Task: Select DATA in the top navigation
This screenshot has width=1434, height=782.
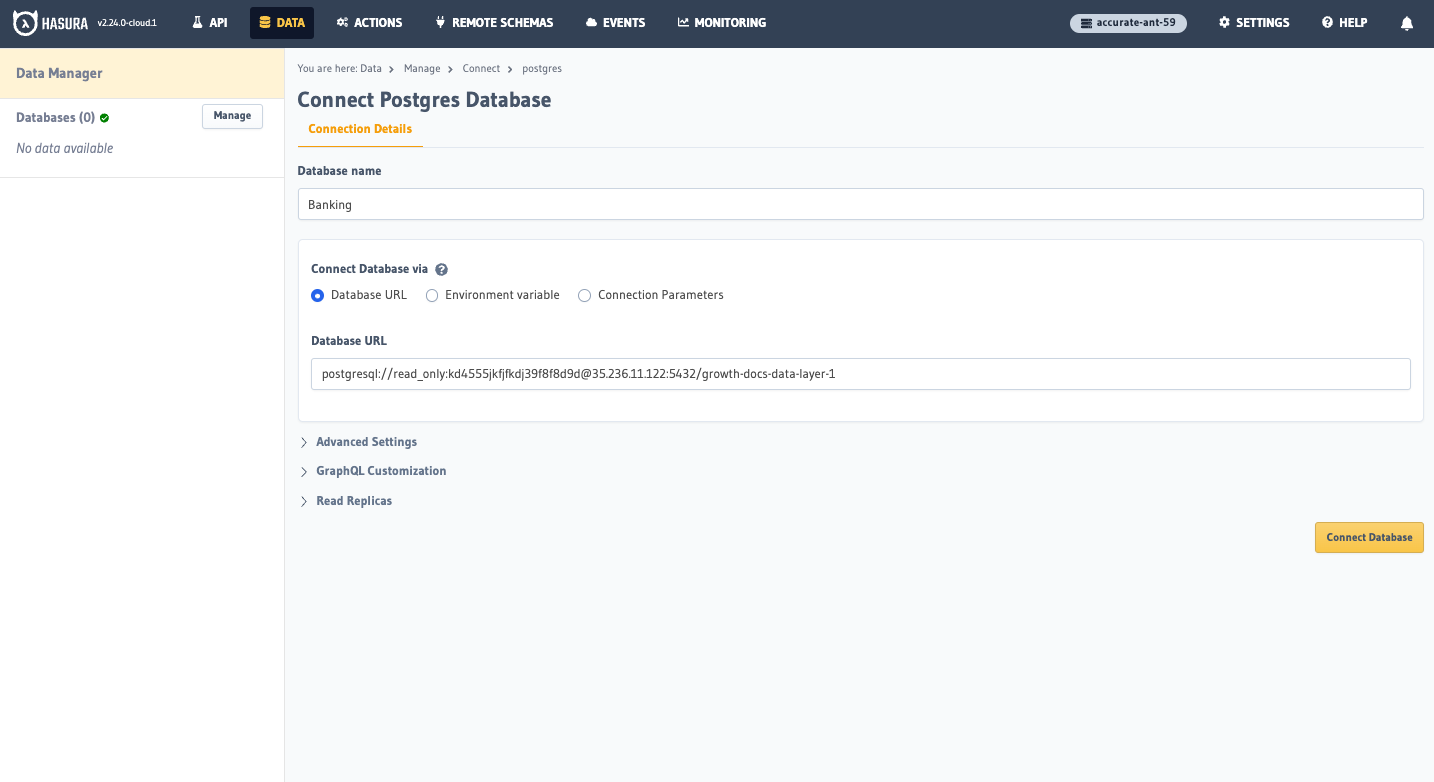Action: tap(281, 22)
